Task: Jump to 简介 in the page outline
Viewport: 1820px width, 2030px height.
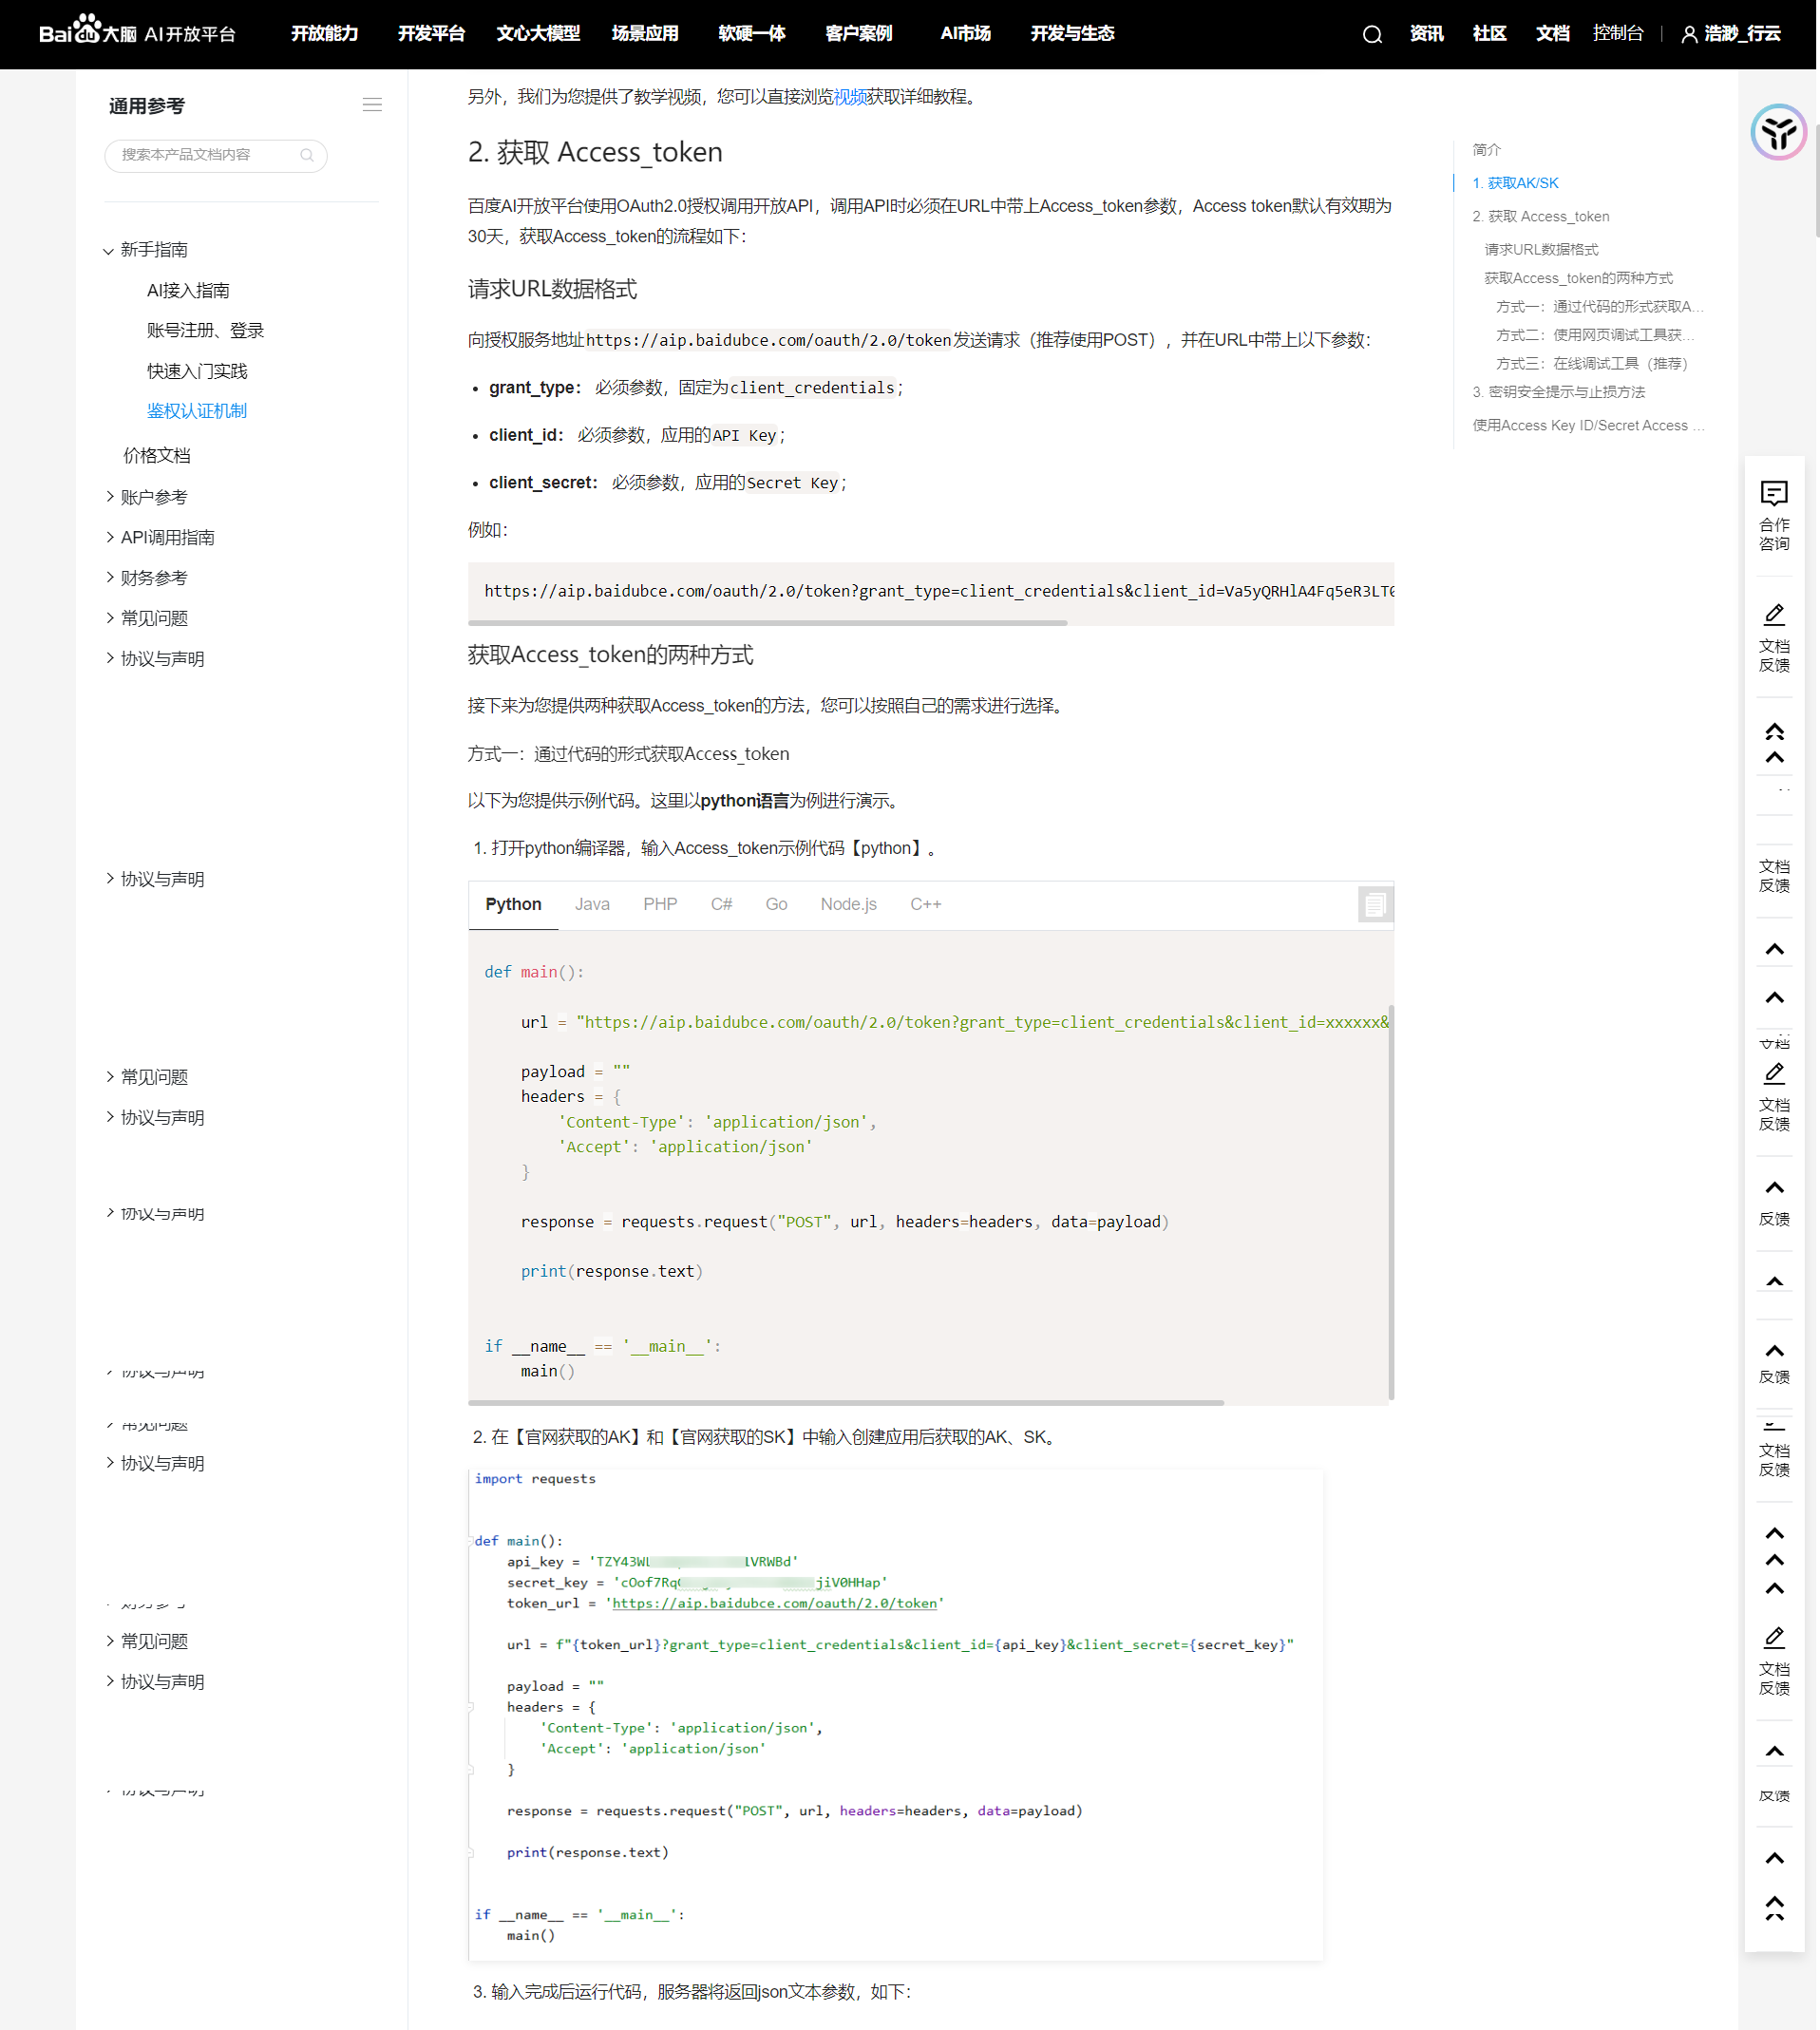Action: click(x=1486, y=150)
